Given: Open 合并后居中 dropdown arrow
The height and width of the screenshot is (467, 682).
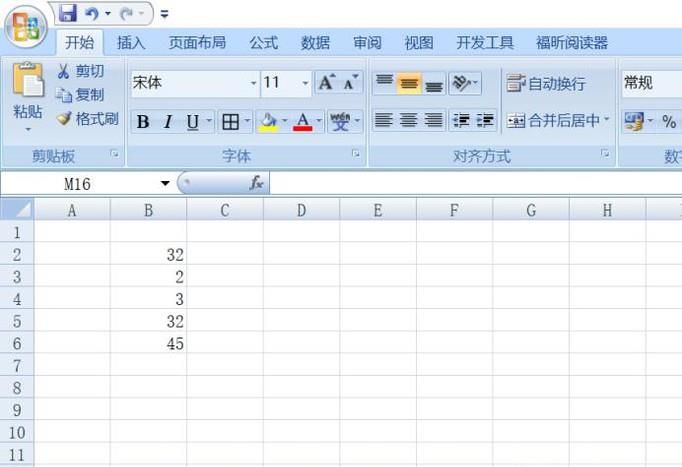Looking at the screenshot, I should click(x=607, y=119).
